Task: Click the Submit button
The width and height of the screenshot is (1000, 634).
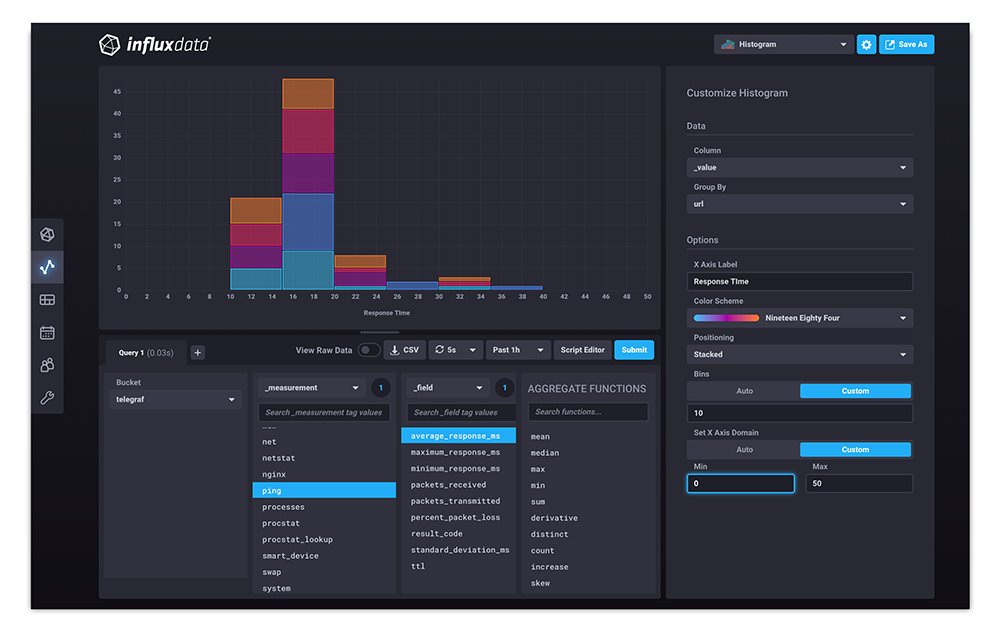Action: tap(634, 350)
